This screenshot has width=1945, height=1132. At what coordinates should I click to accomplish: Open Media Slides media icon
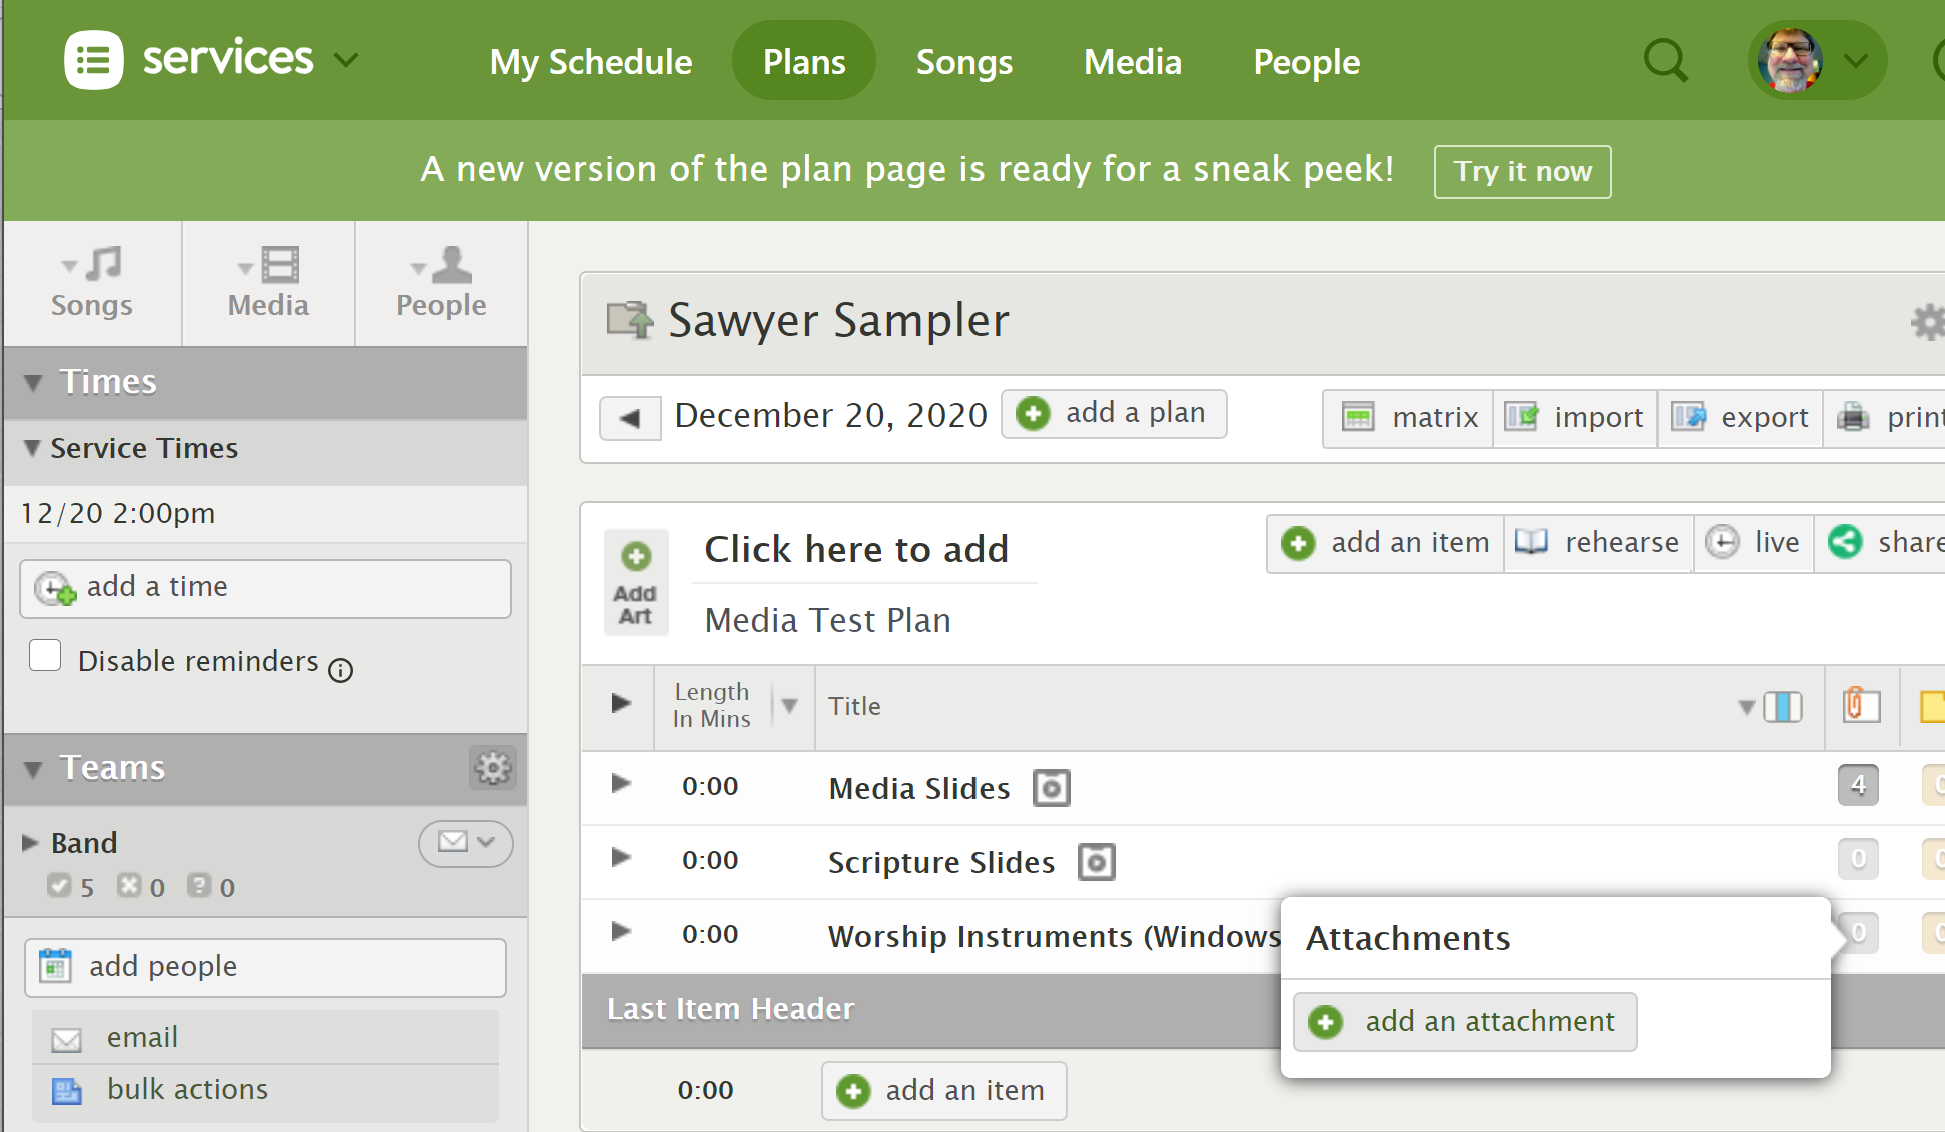(x=1052, y=788)
